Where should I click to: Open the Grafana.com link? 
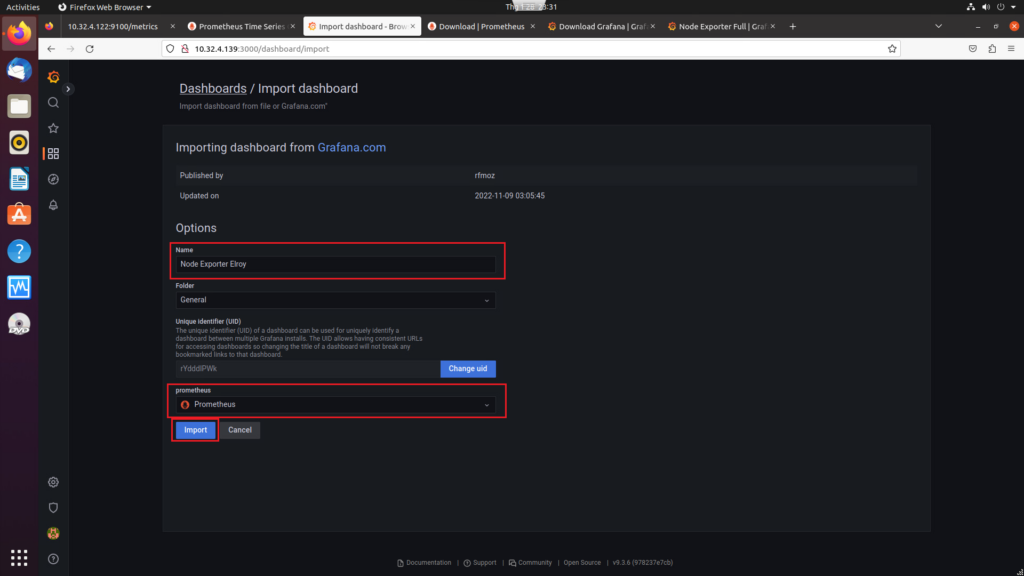(351, 148)
